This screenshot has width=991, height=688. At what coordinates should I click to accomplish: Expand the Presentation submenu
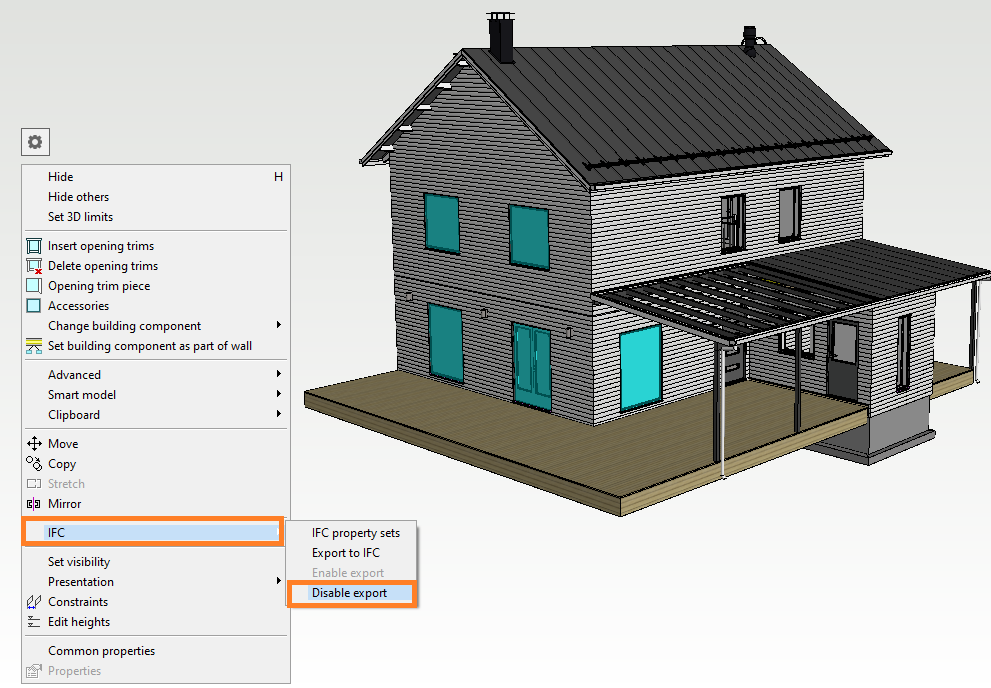click(x=278, y=582)
